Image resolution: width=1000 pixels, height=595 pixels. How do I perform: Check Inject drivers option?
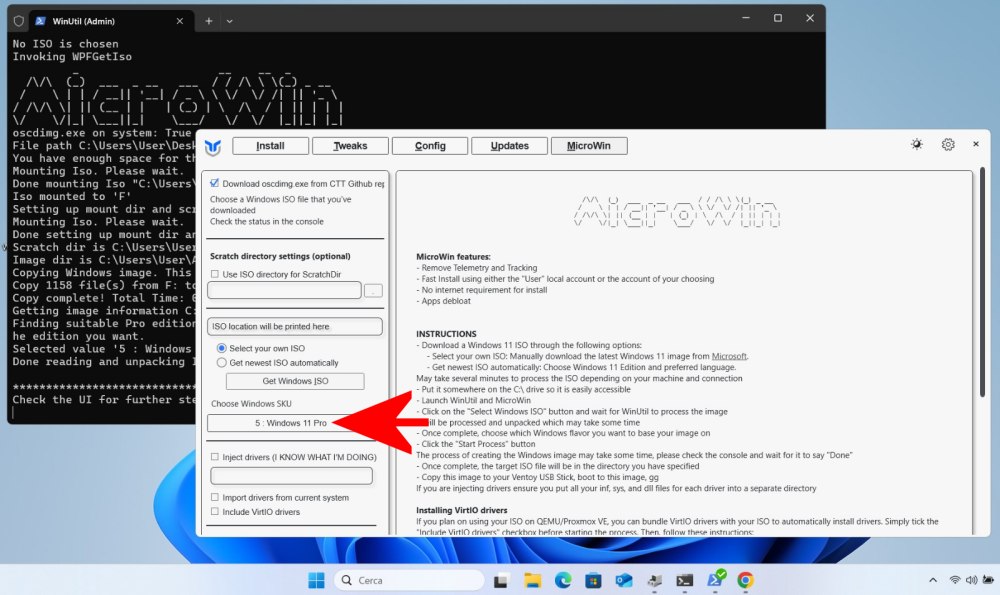tap(215, 457)
